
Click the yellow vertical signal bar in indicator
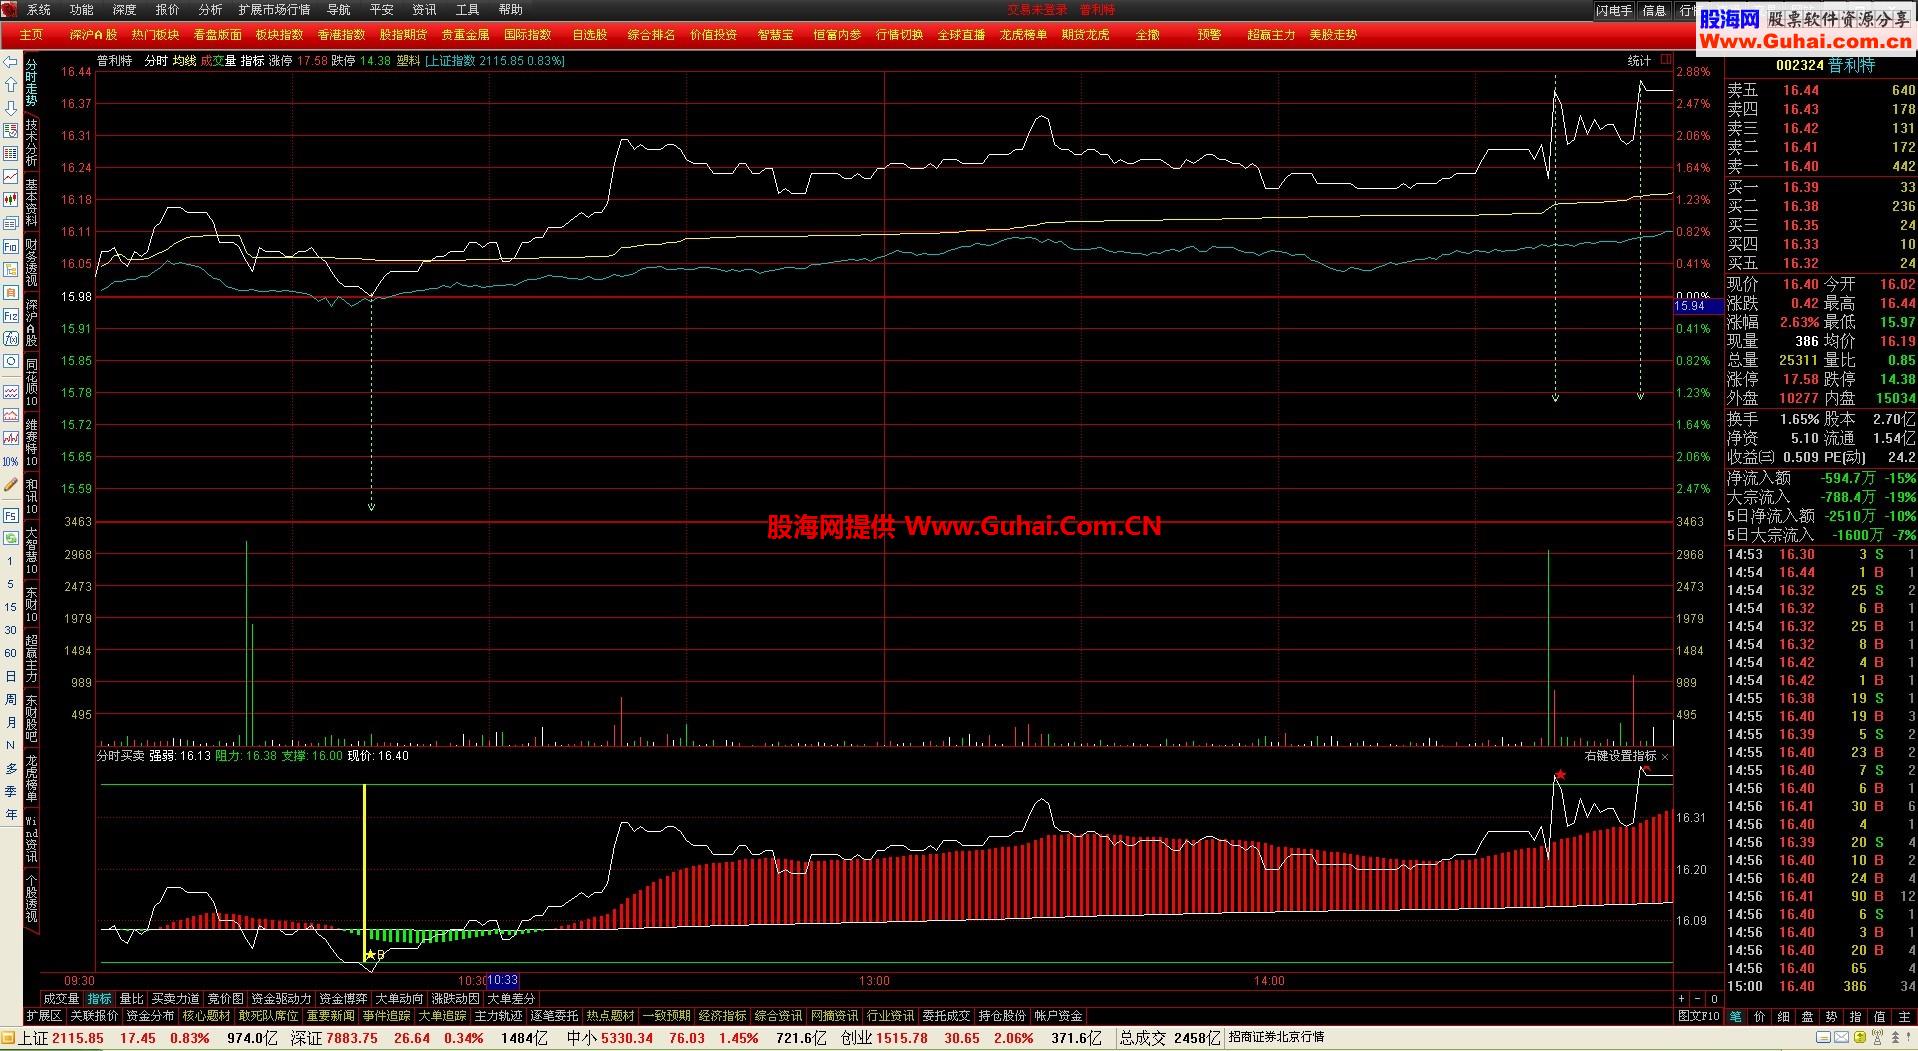[364, 870]
